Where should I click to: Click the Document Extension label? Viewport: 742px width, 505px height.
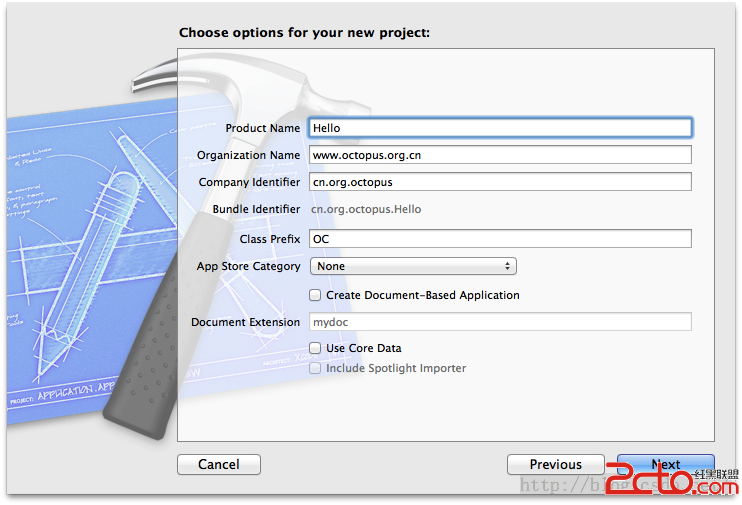click(246, 322)
